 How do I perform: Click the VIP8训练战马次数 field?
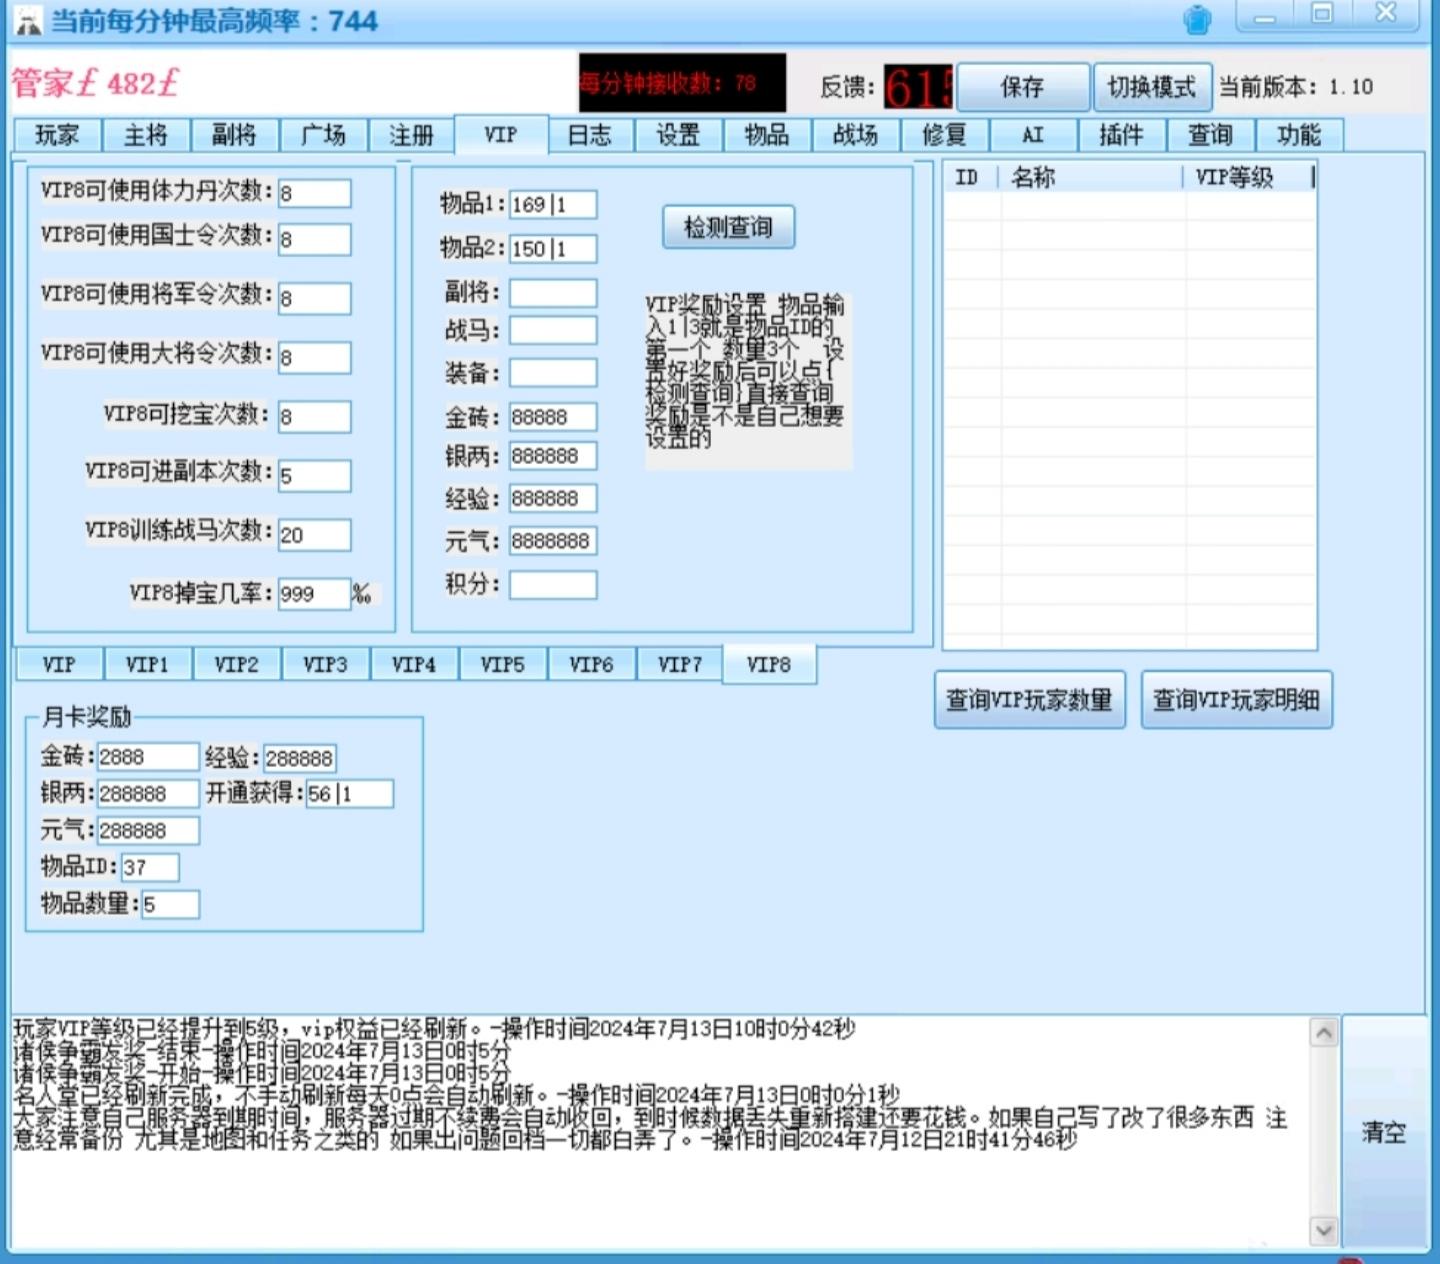[x=314, y=534]
